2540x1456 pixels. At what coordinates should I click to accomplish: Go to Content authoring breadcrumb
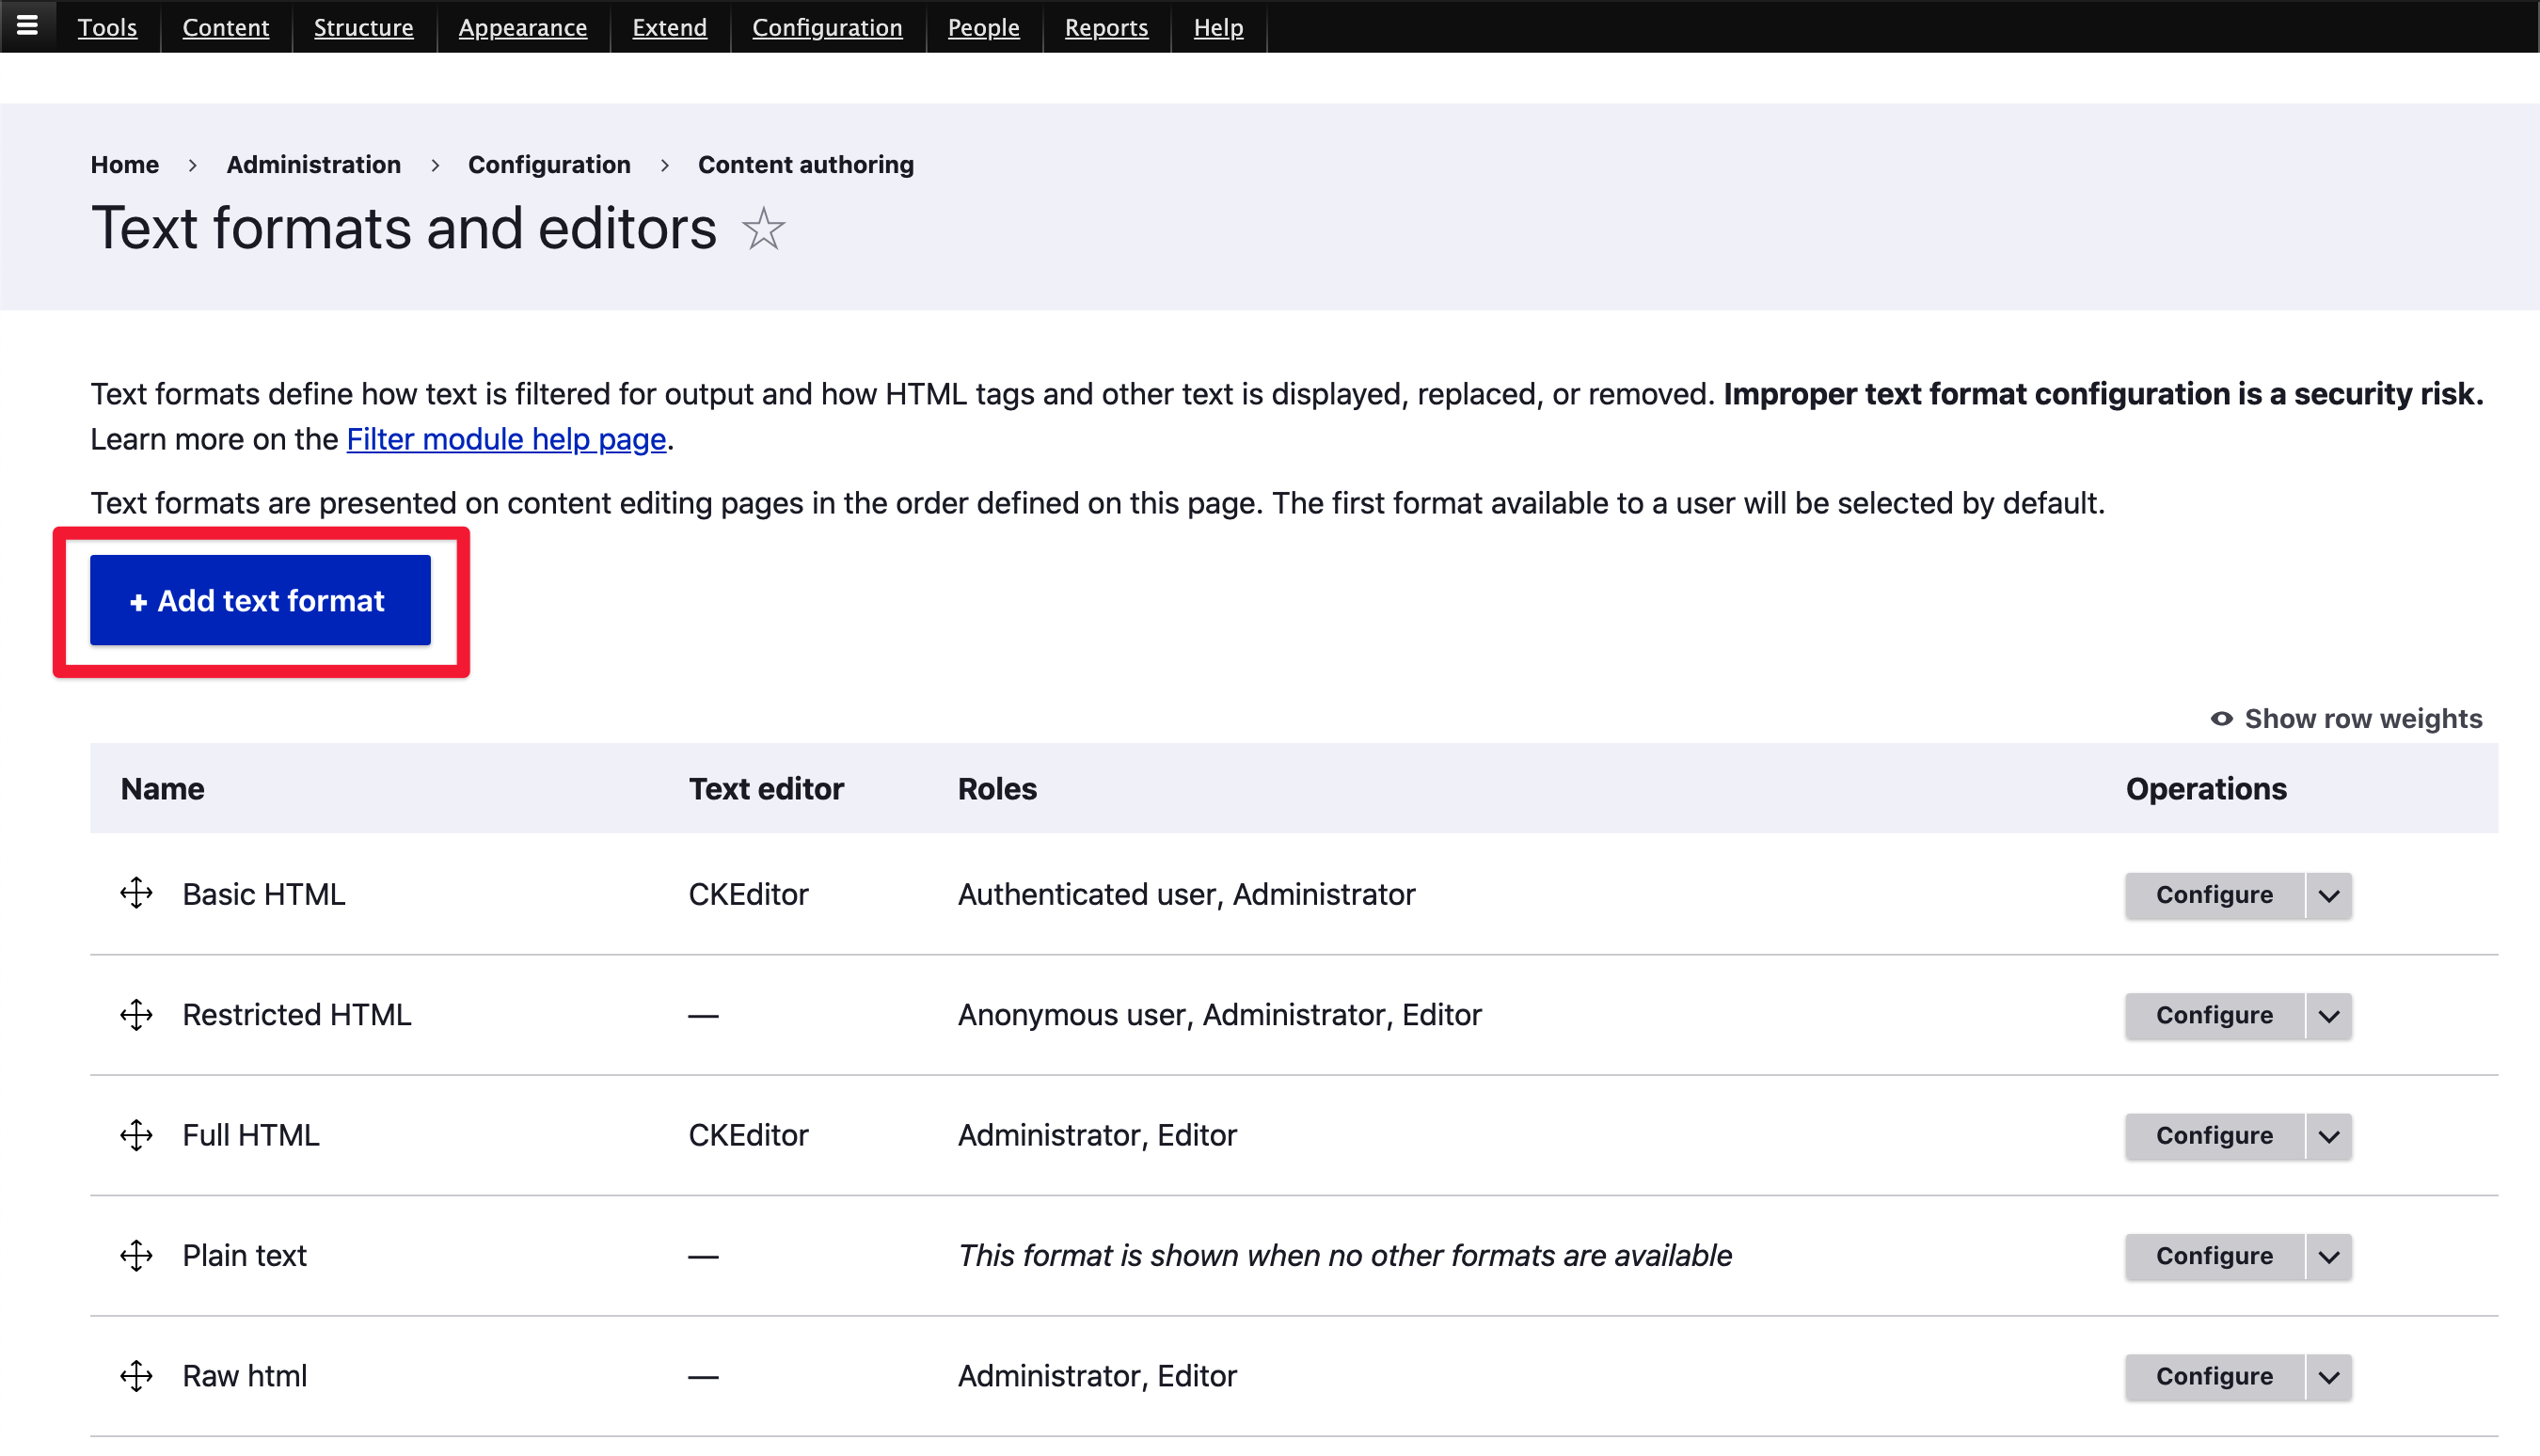point(805,164)
